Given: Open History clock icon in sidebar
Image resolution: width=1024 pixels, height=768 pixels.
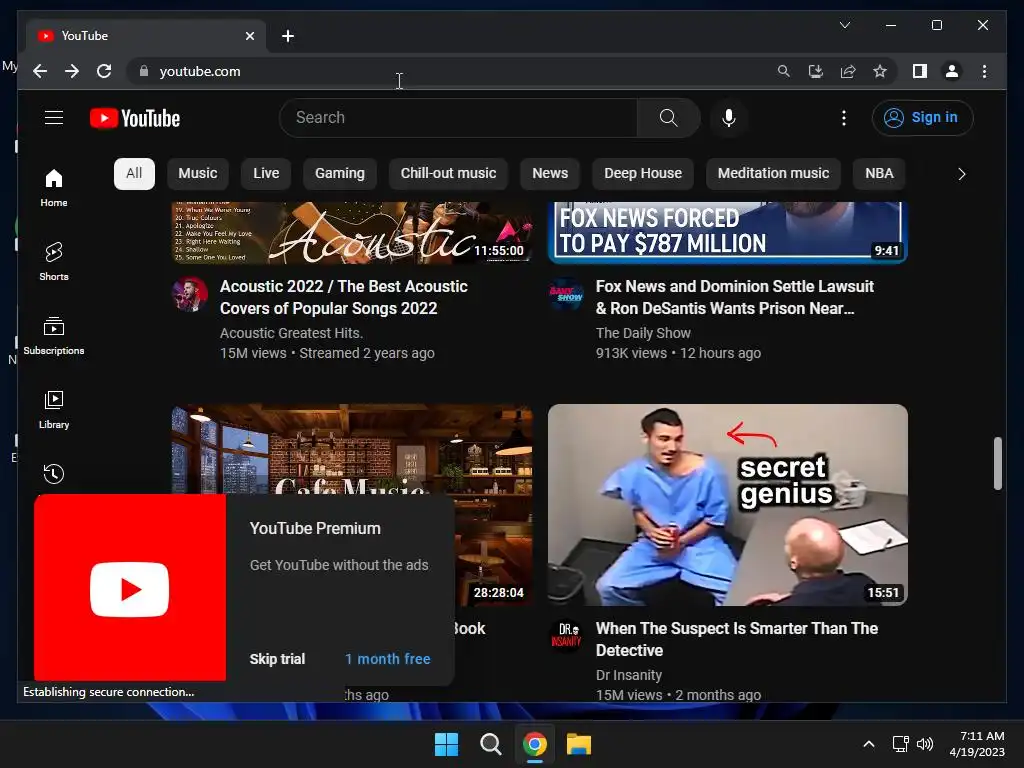Looking at the screenshot, I should click(54, 473).
